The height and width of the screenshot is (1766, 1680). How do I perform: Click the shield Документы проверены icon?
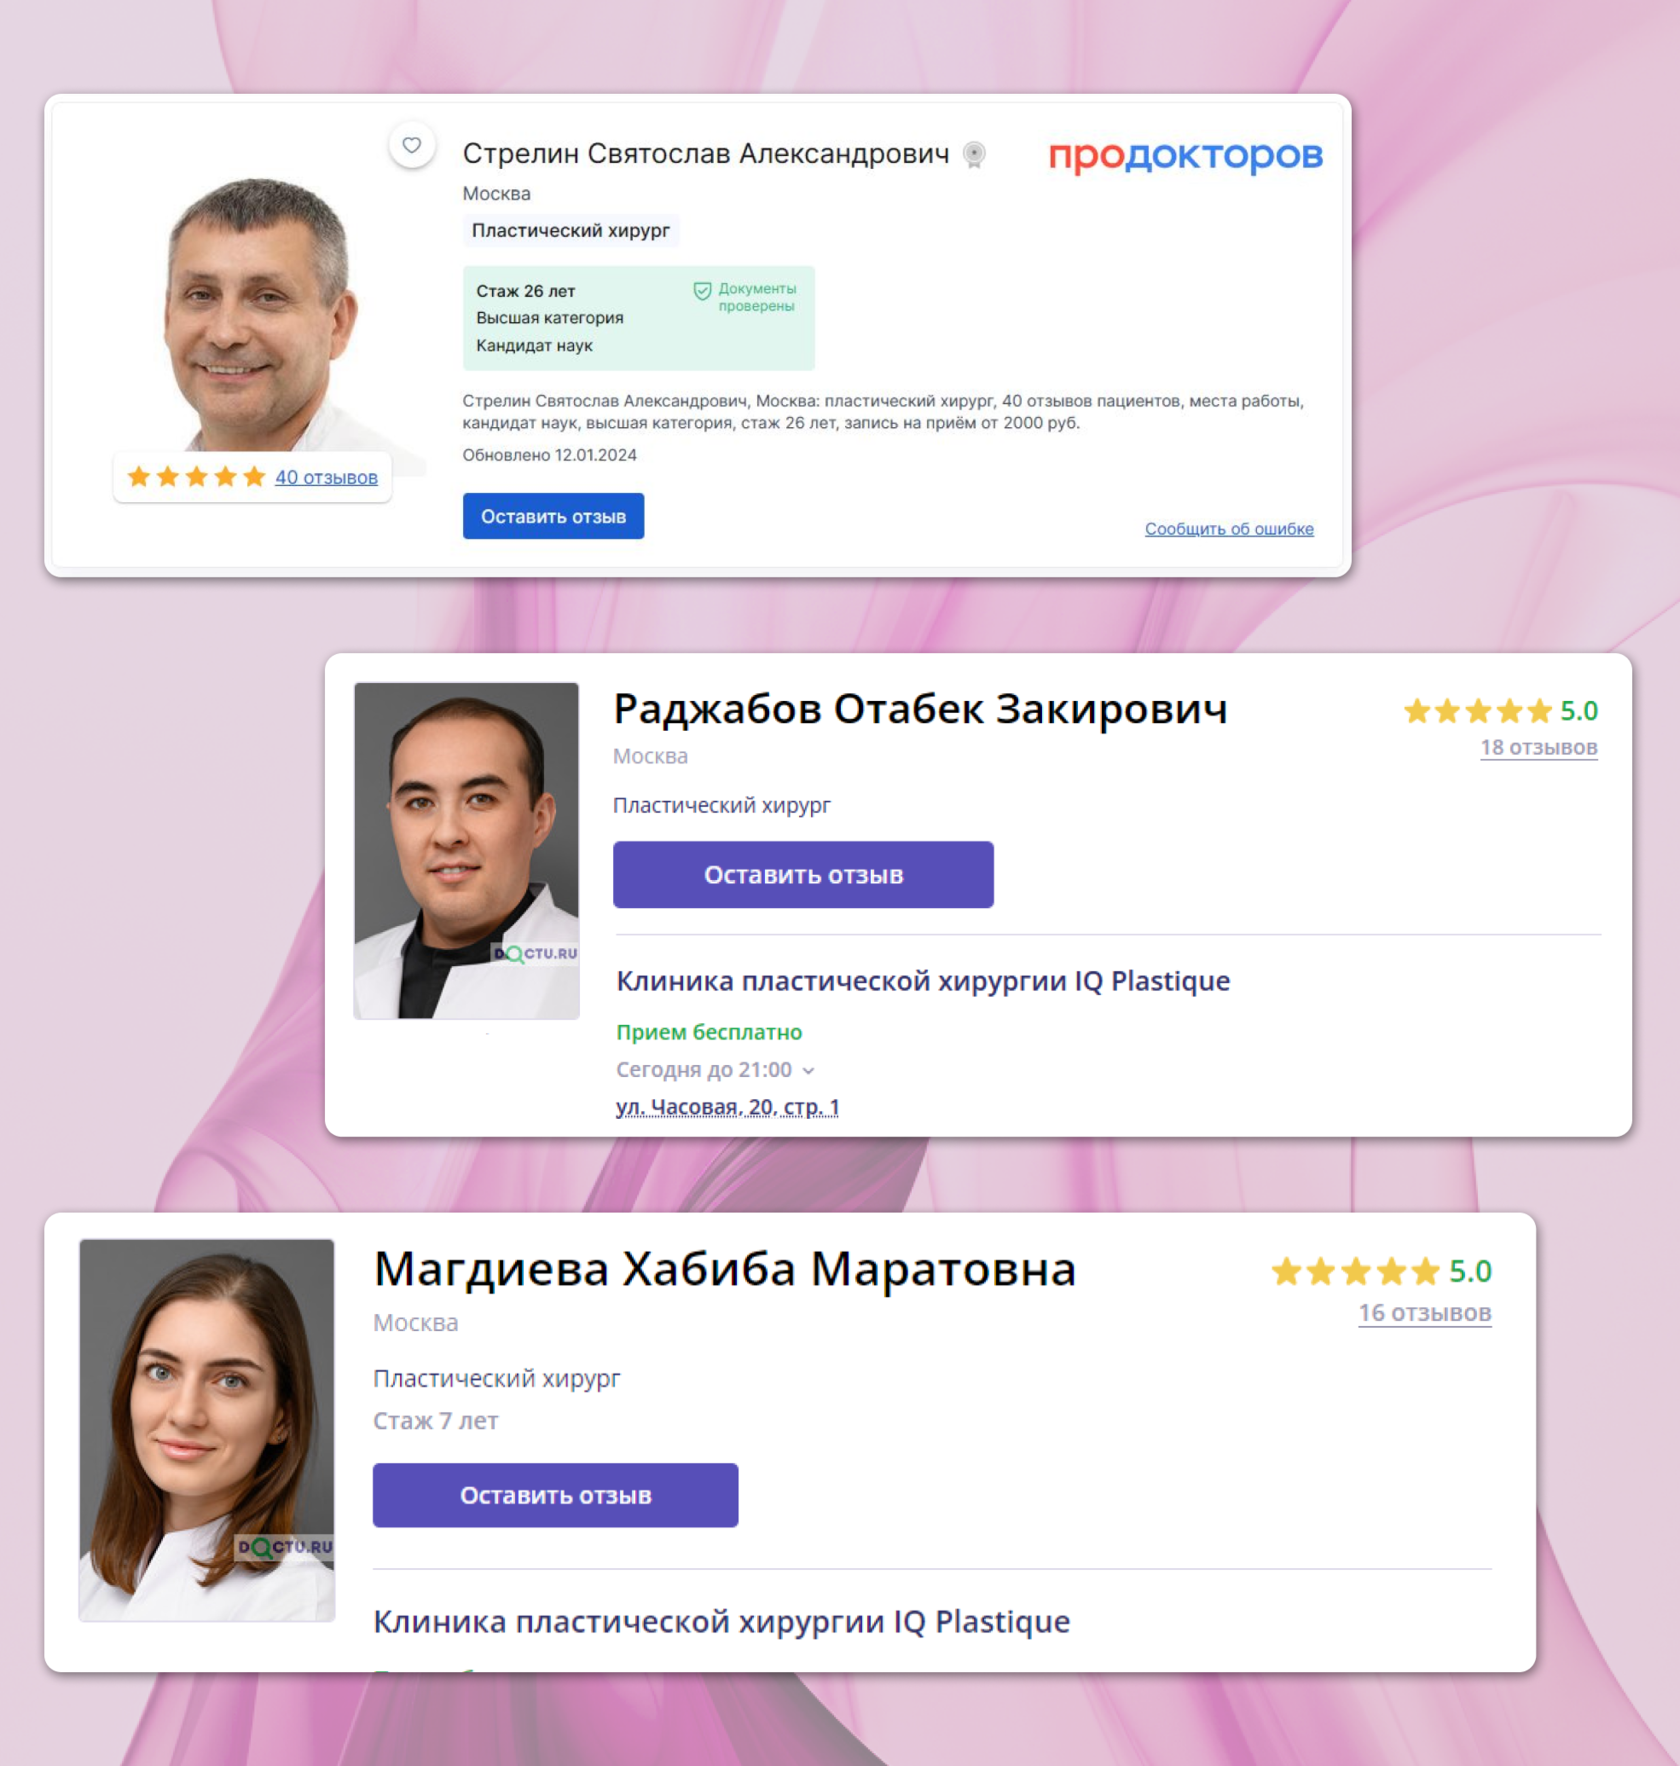[x=702, y=291]
